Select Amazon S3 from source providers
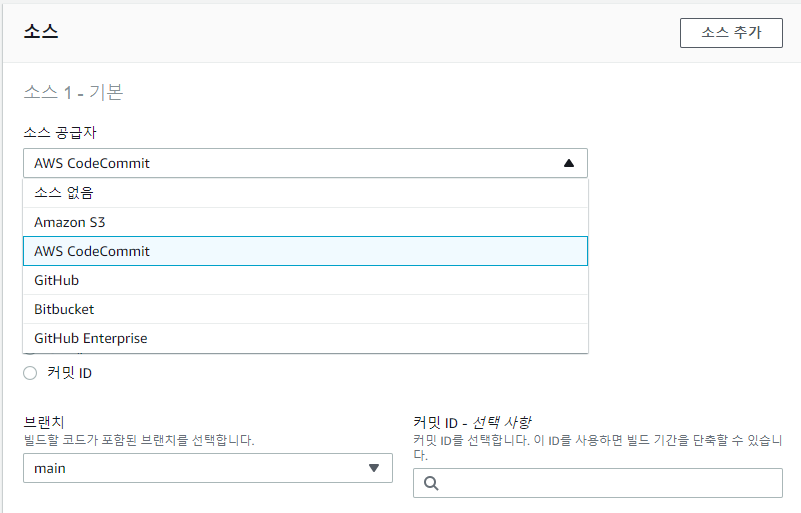Screen dimensions: 801x513 click(305, 222)
